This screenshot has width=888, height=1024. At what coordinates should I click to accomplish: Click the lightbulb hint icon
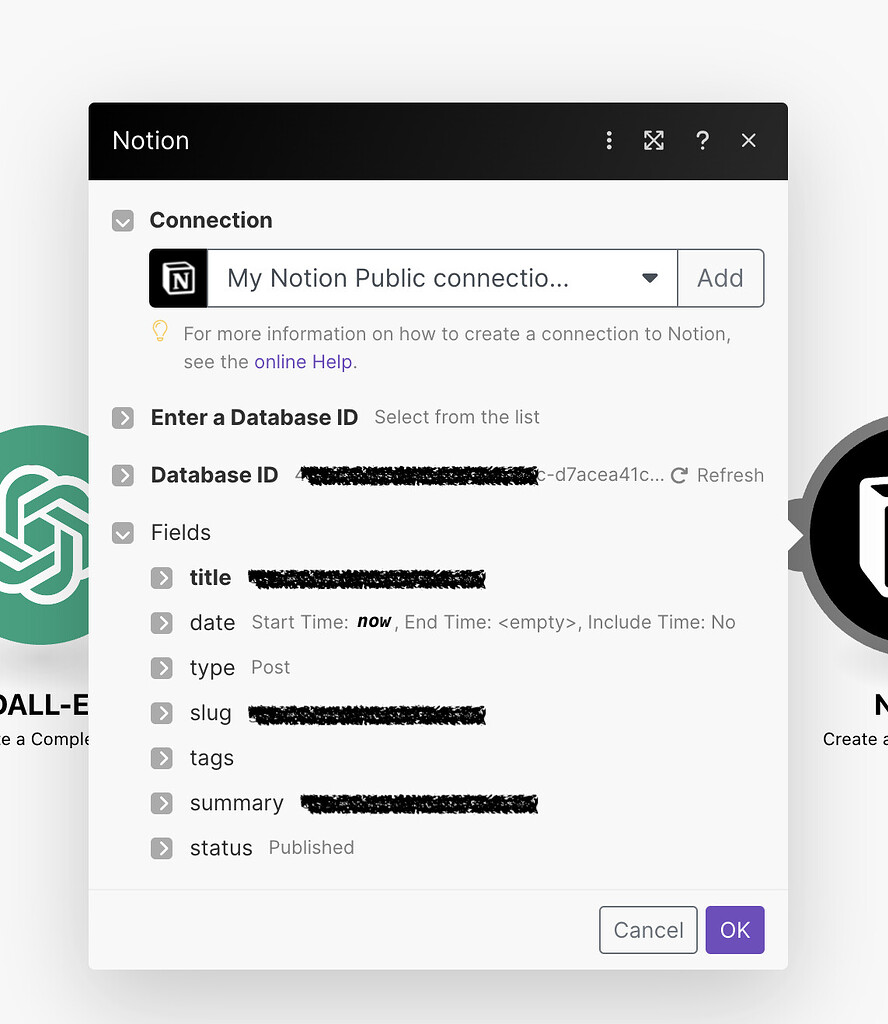click(160, 330)
